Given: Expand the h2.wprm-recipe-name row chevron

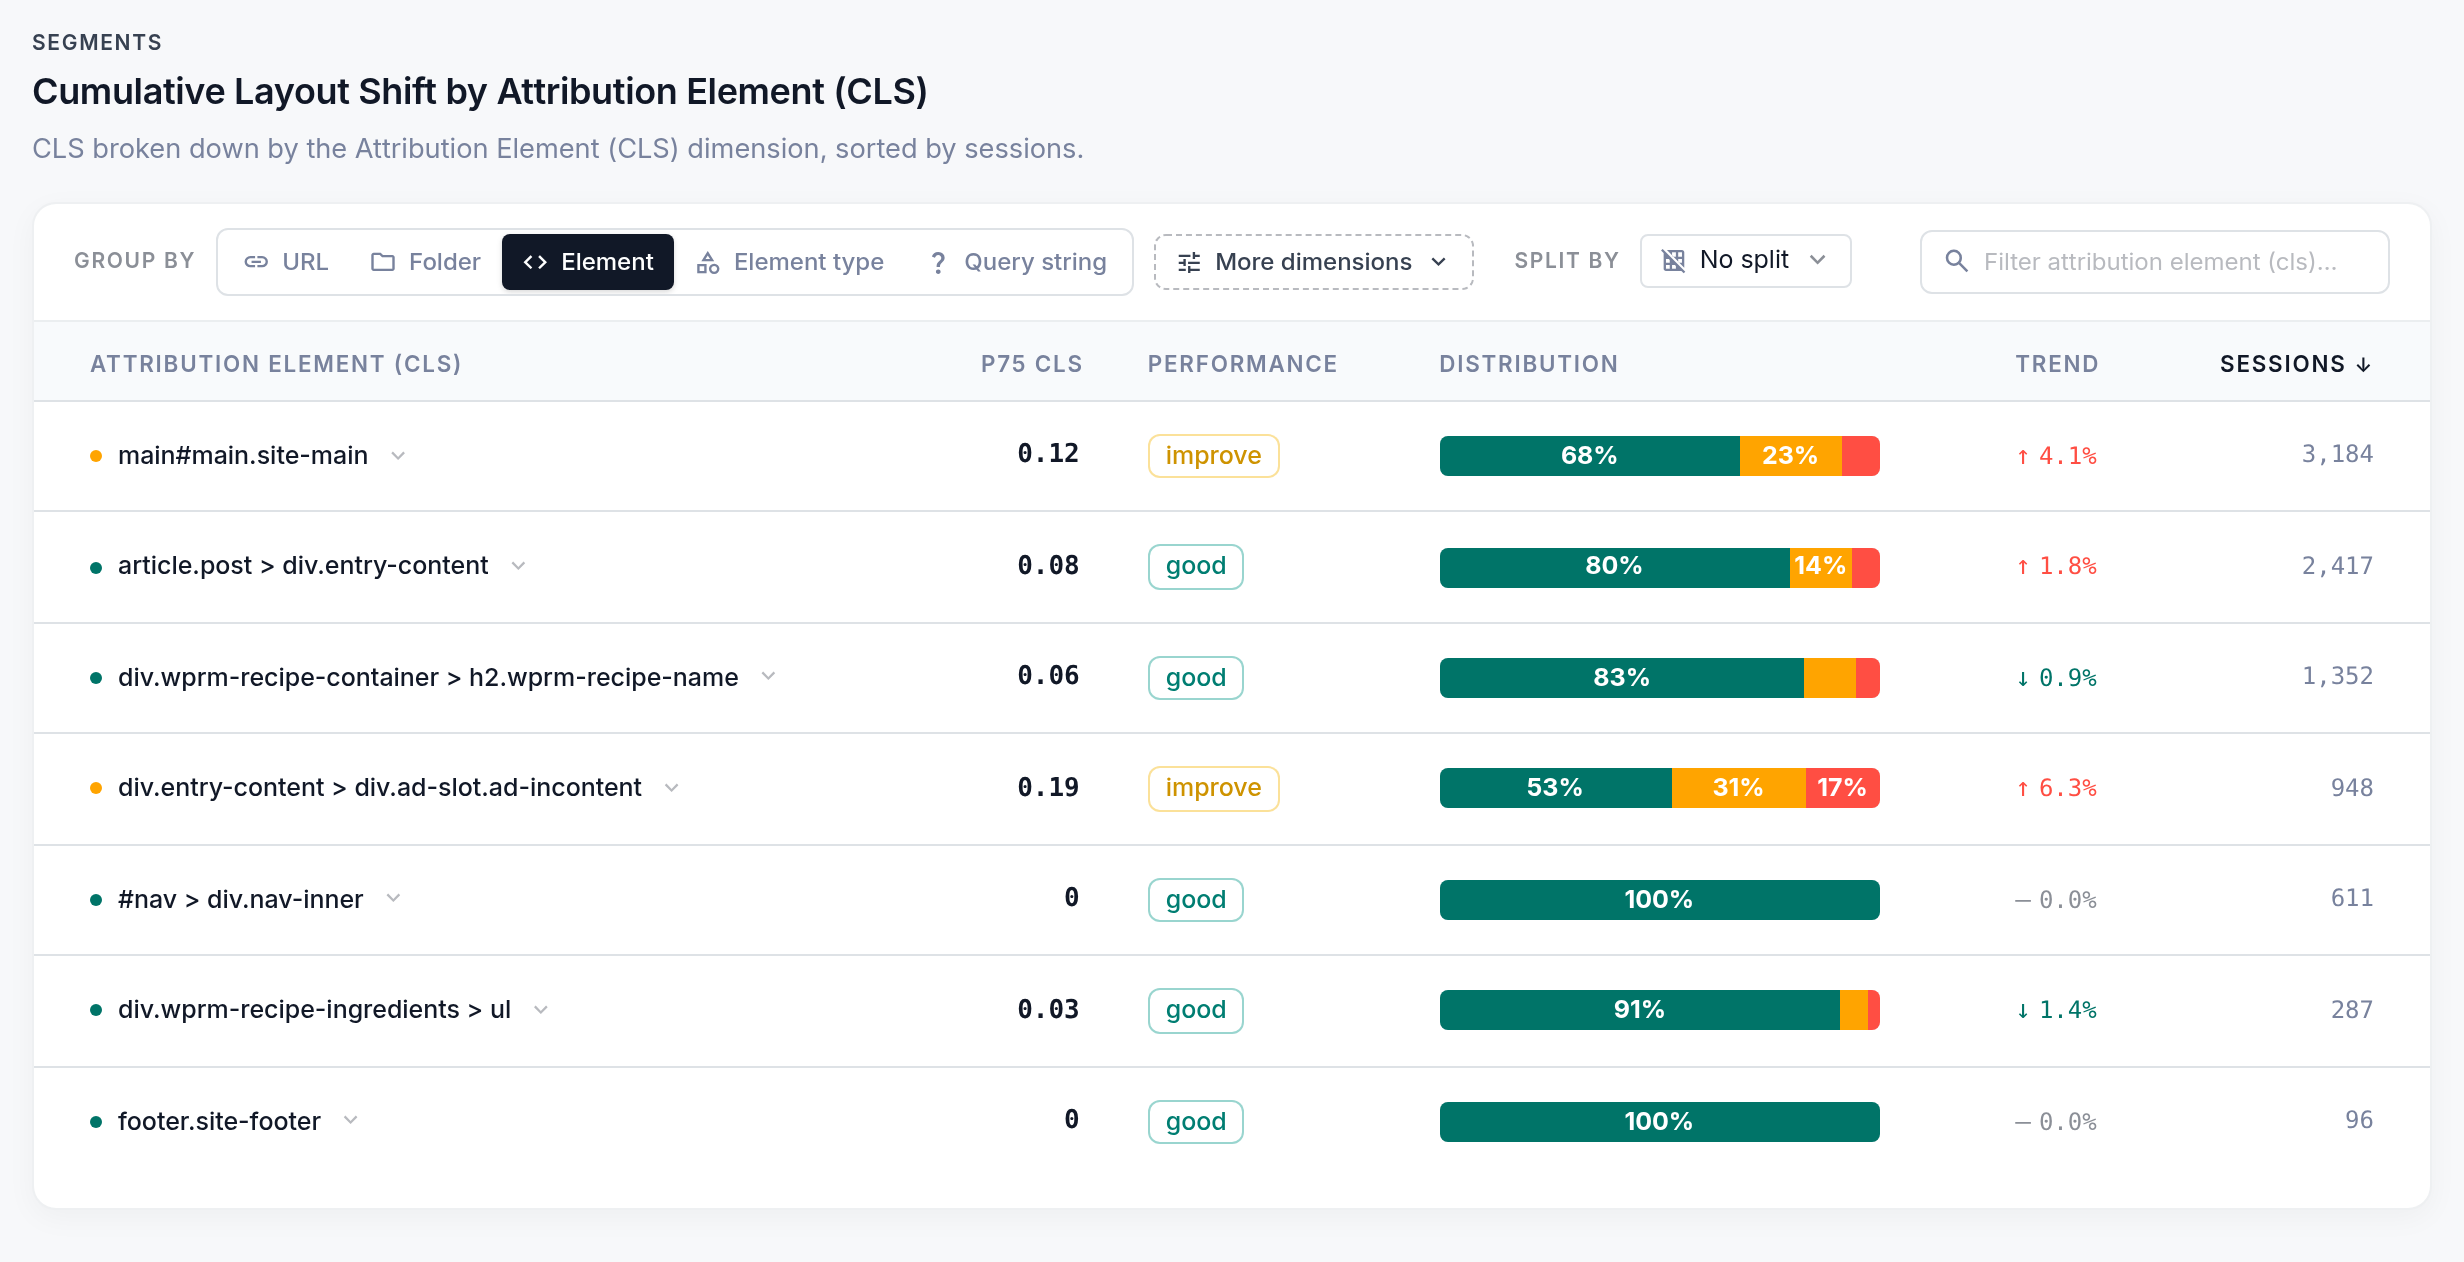Looking at the screenshot, I should point(768,677).
